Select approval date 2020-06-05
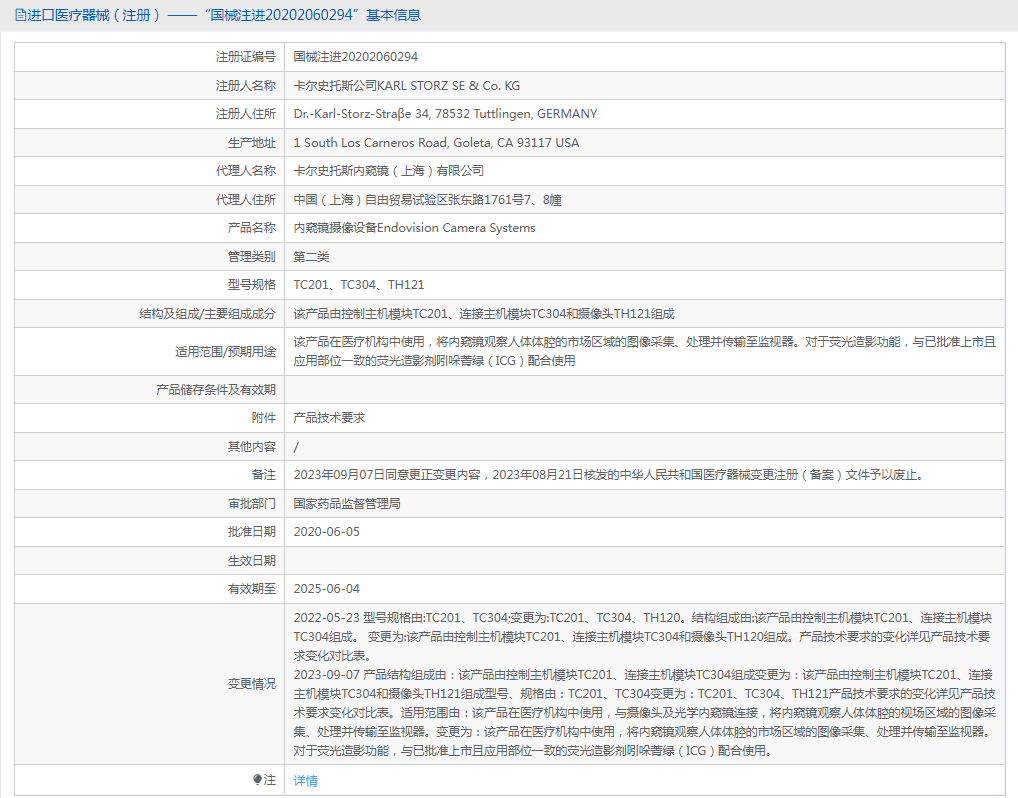Screen dimensions: 1018x798 click(327, 532)
